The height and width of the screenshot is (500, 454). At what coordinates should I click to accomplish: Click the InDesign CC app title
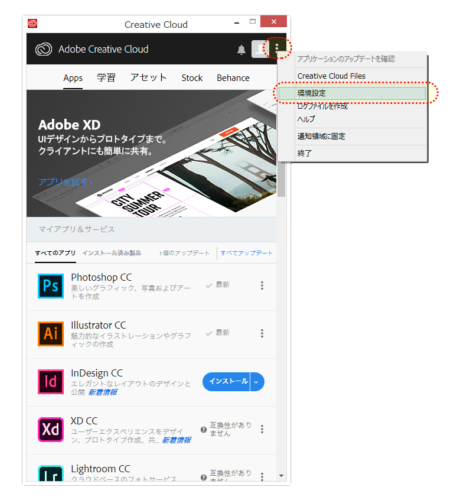97,373
